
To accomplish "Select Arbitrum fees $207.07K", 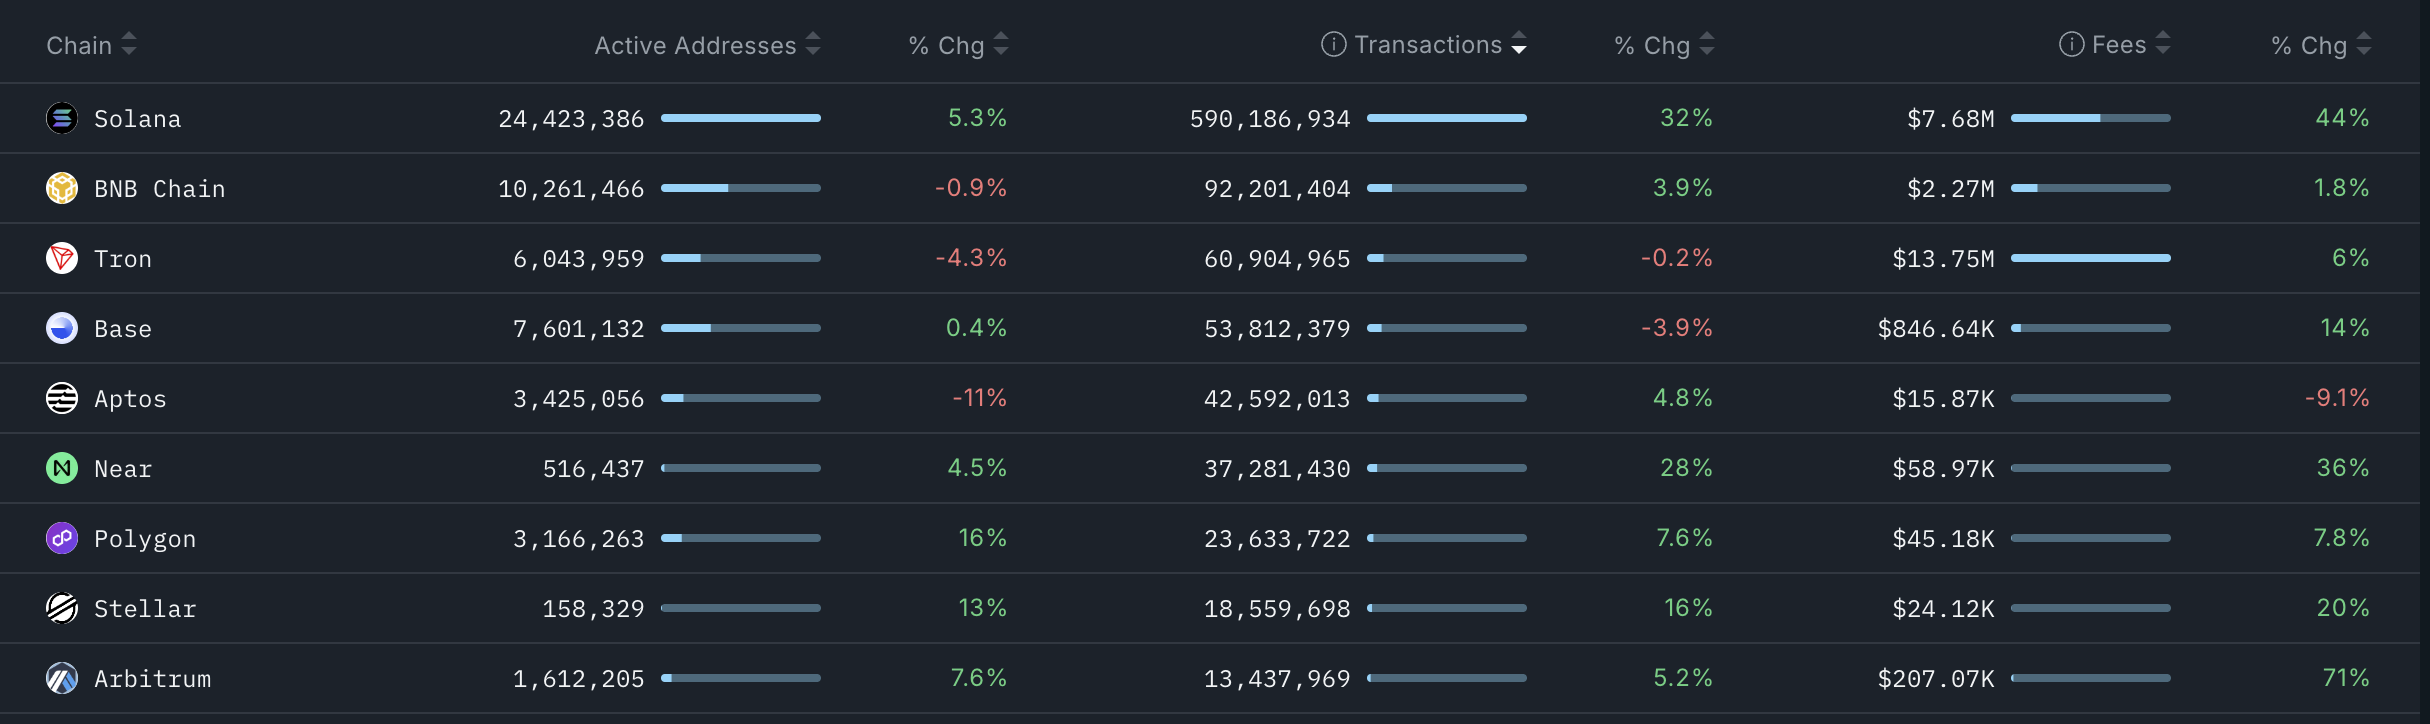I will pyautogui.click(x=1936, y=679).
